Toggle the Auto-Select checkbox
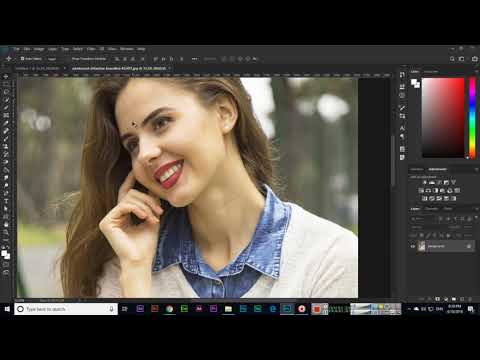 tap(22, 59)
